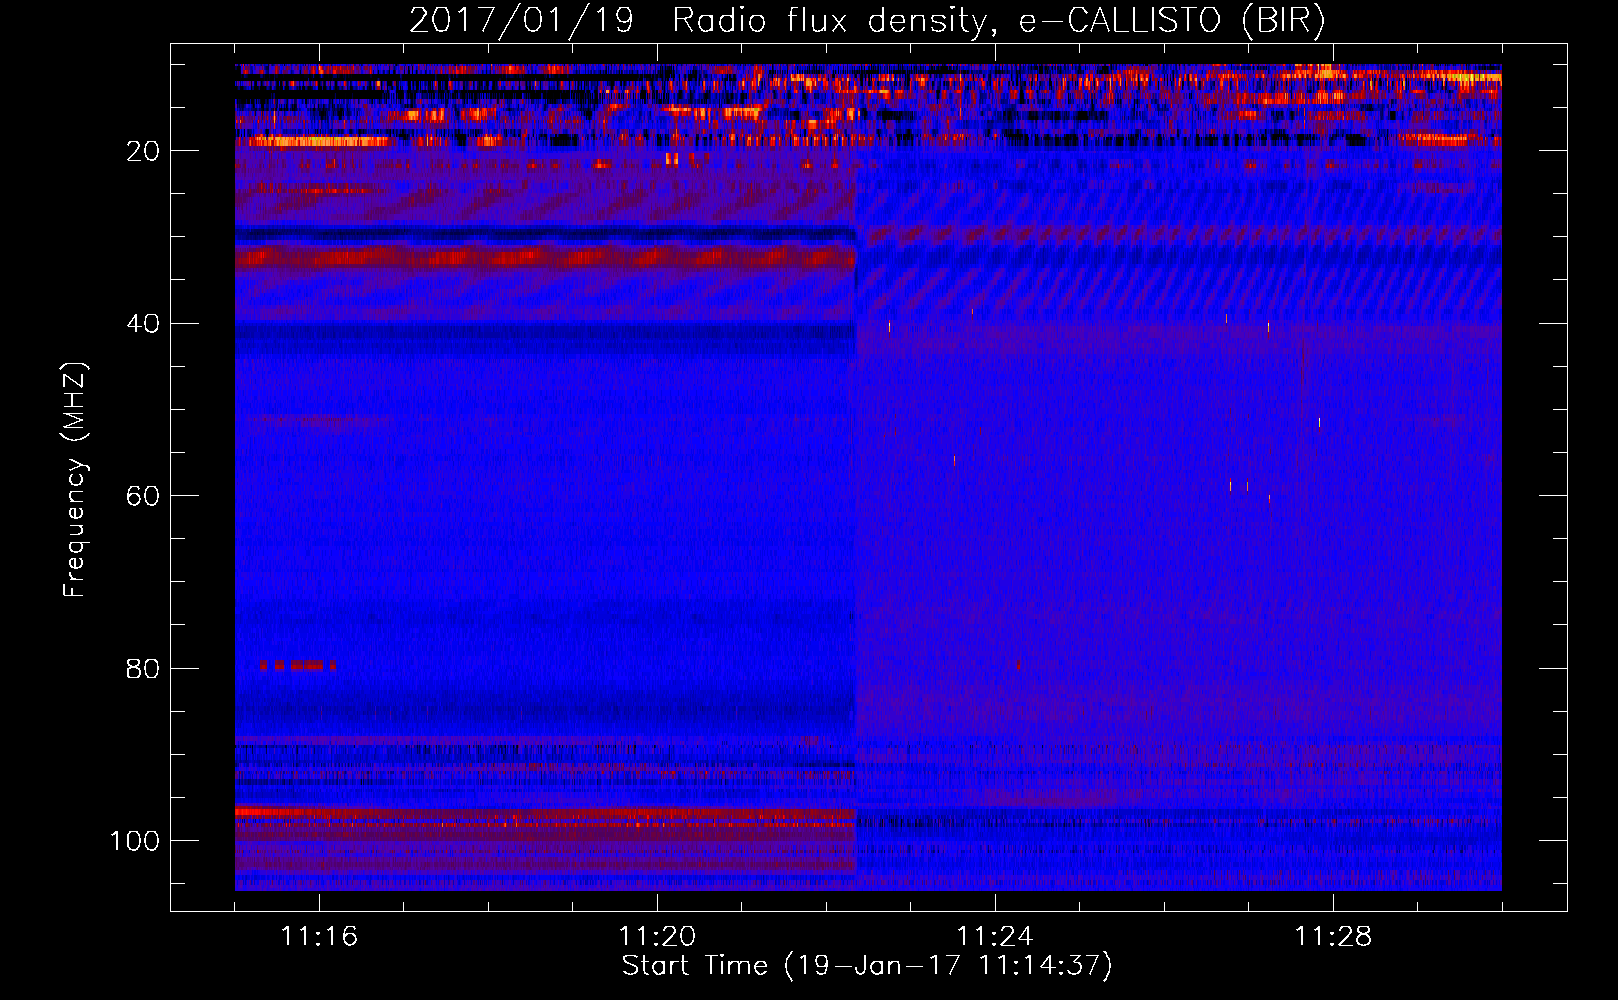Click the 40 frequency axis label

click(x=143, y=324)
